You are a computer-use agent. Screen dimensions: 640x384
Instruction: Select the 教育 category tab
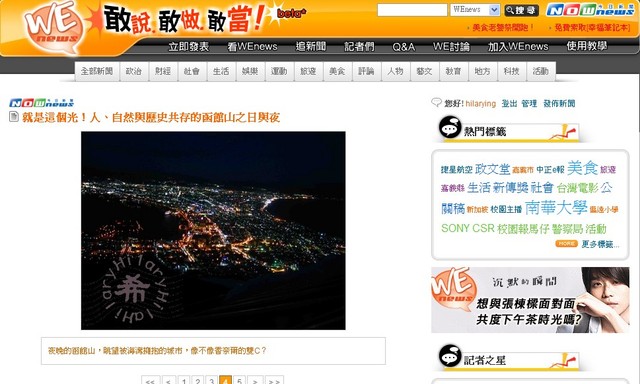pos(453,71)
